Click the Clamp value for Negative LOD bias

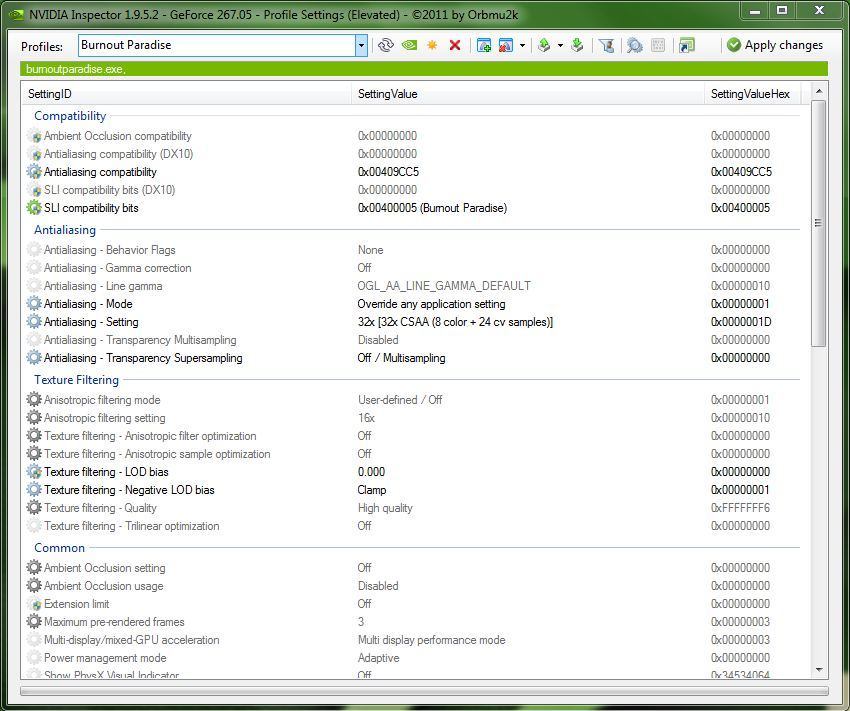coord(372,489)
